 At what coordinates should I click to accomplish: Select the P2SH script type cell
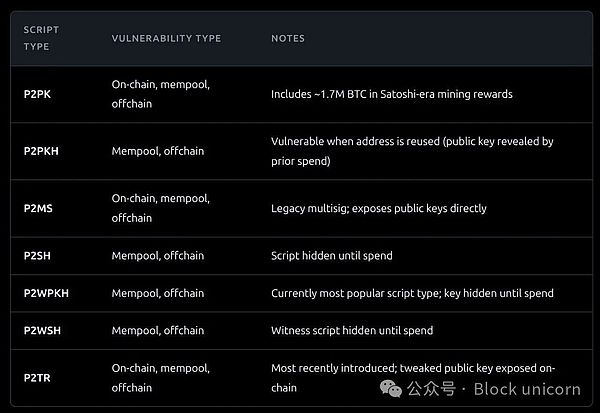(x=38, y=256)
